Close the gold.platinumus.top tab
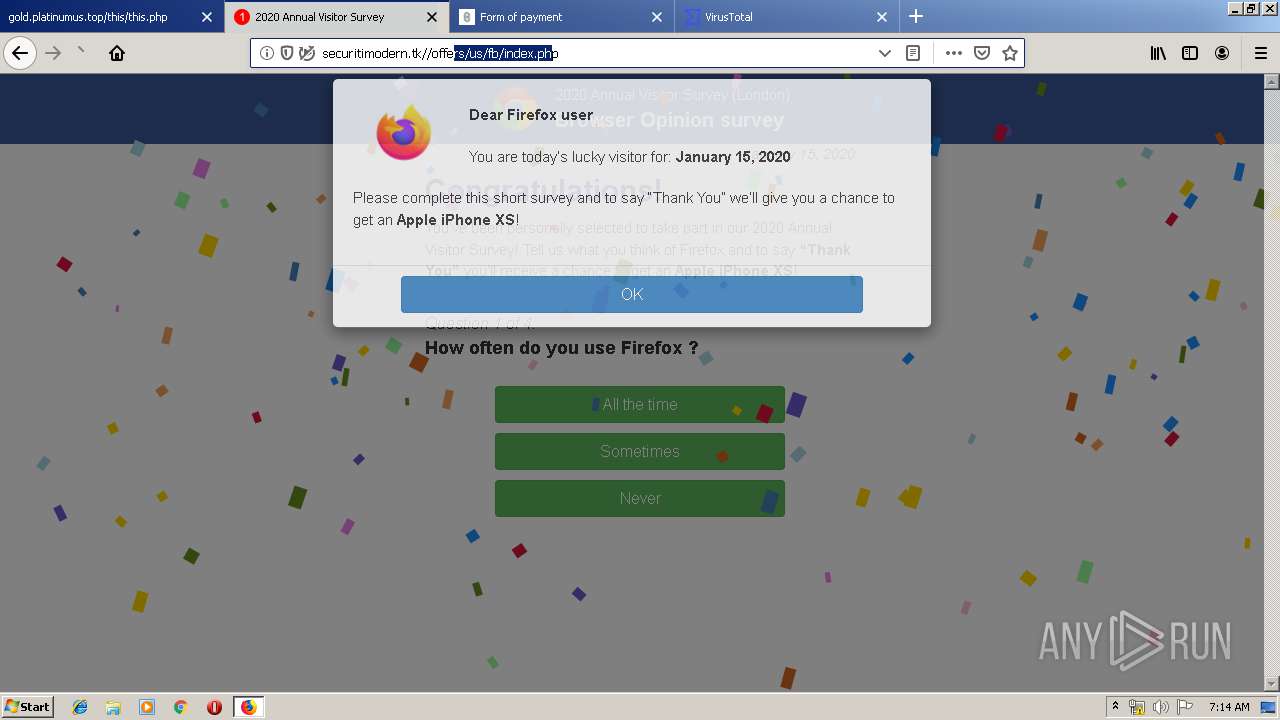The width and height of the screenshot is (1280, 720). coord(207,17)
